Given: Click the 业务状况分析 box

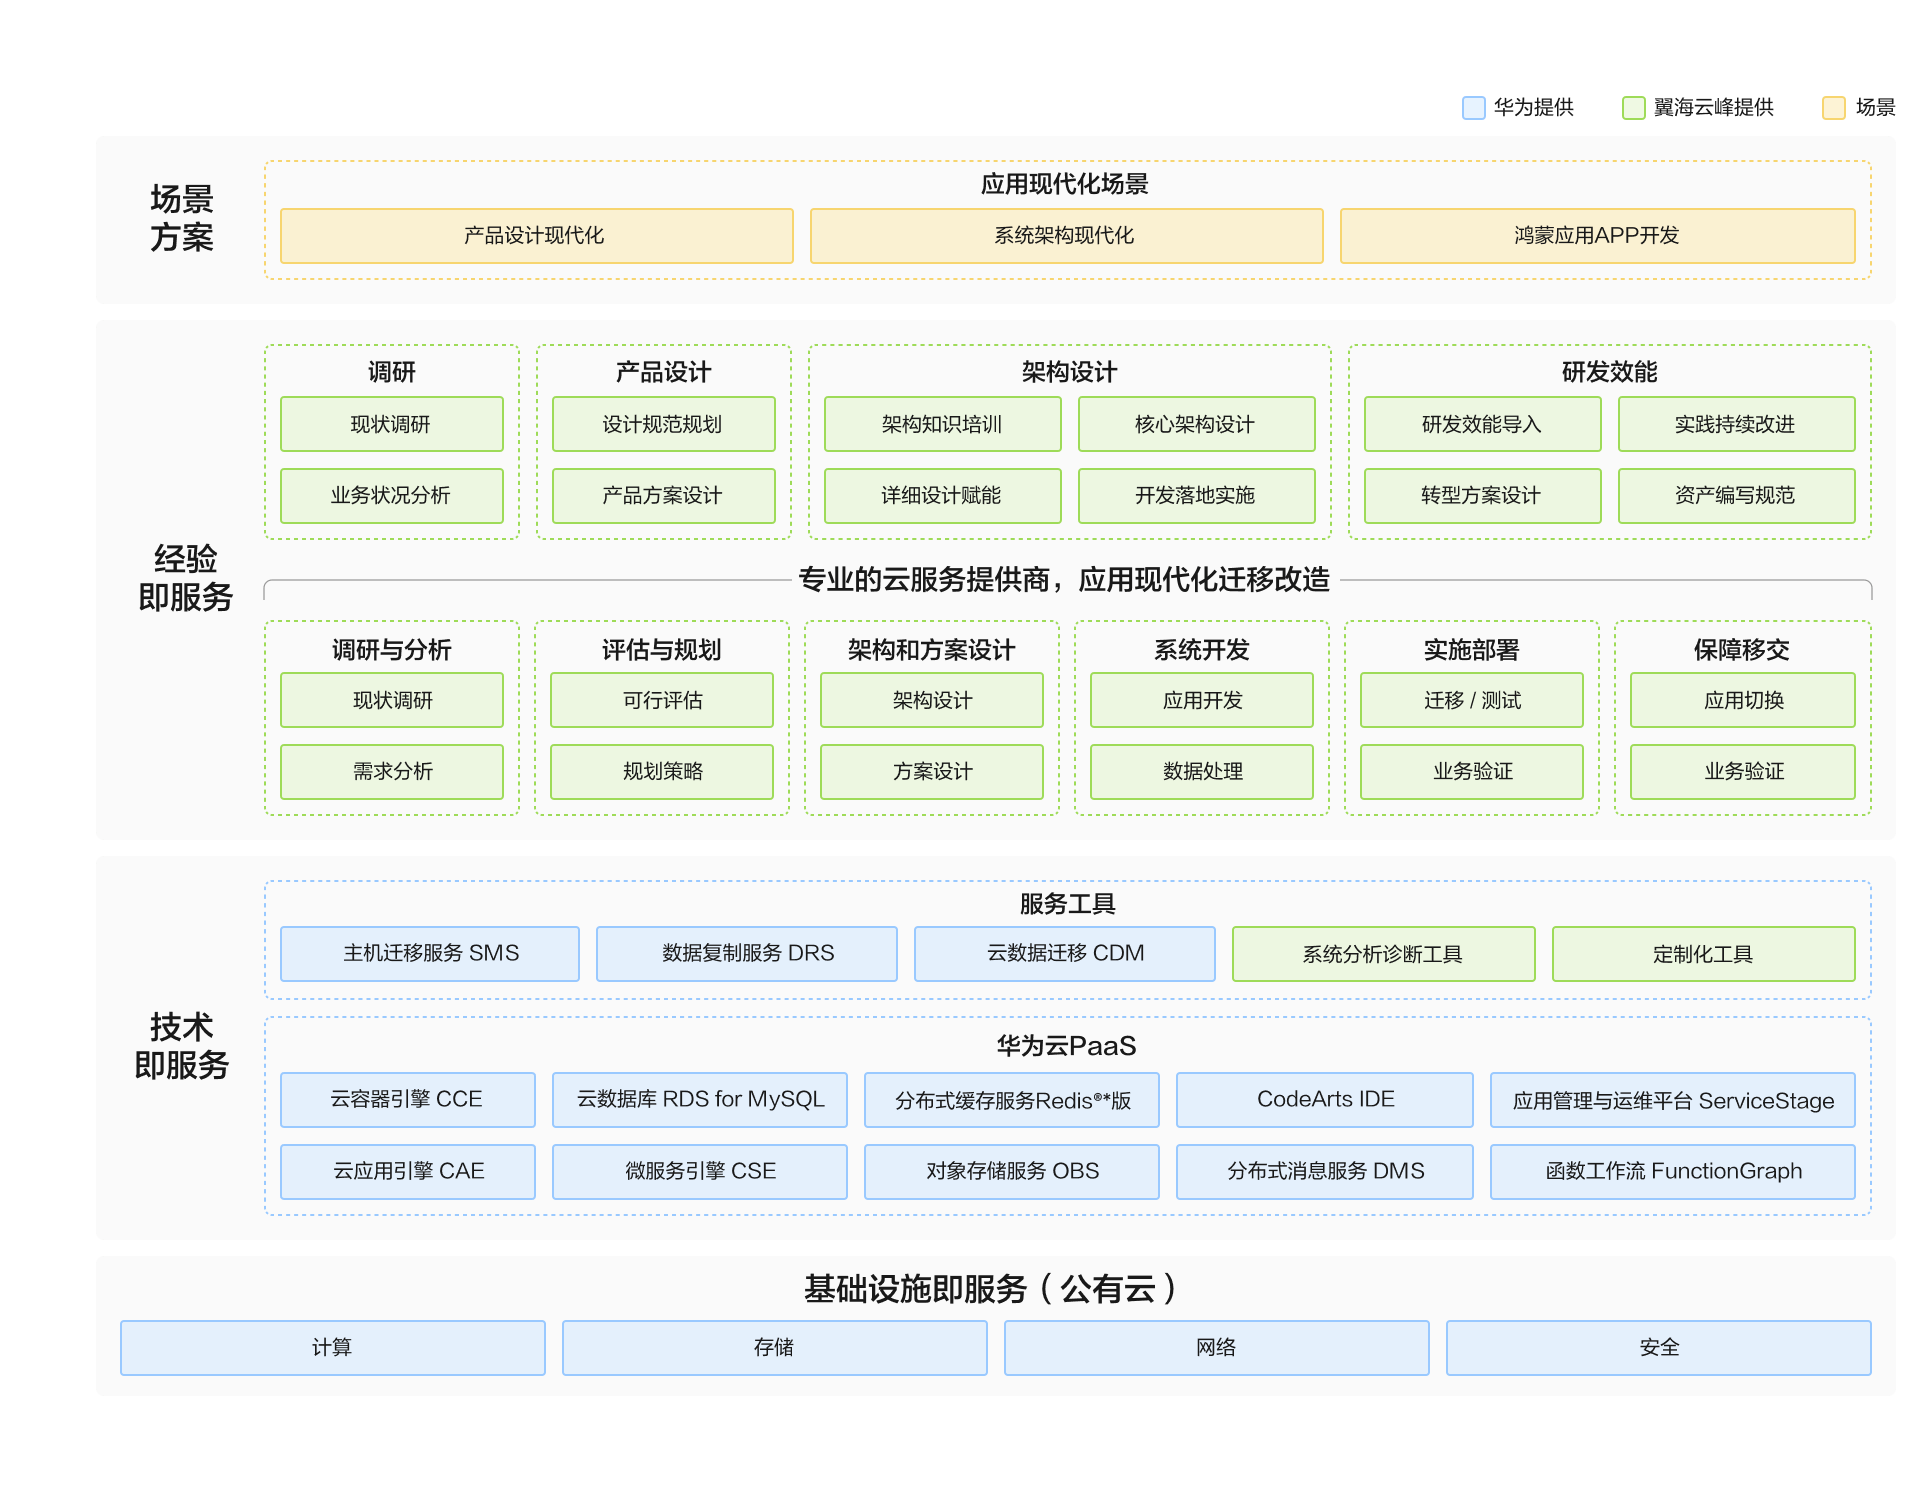Looking at the screenshot, I should click(391, 495).
